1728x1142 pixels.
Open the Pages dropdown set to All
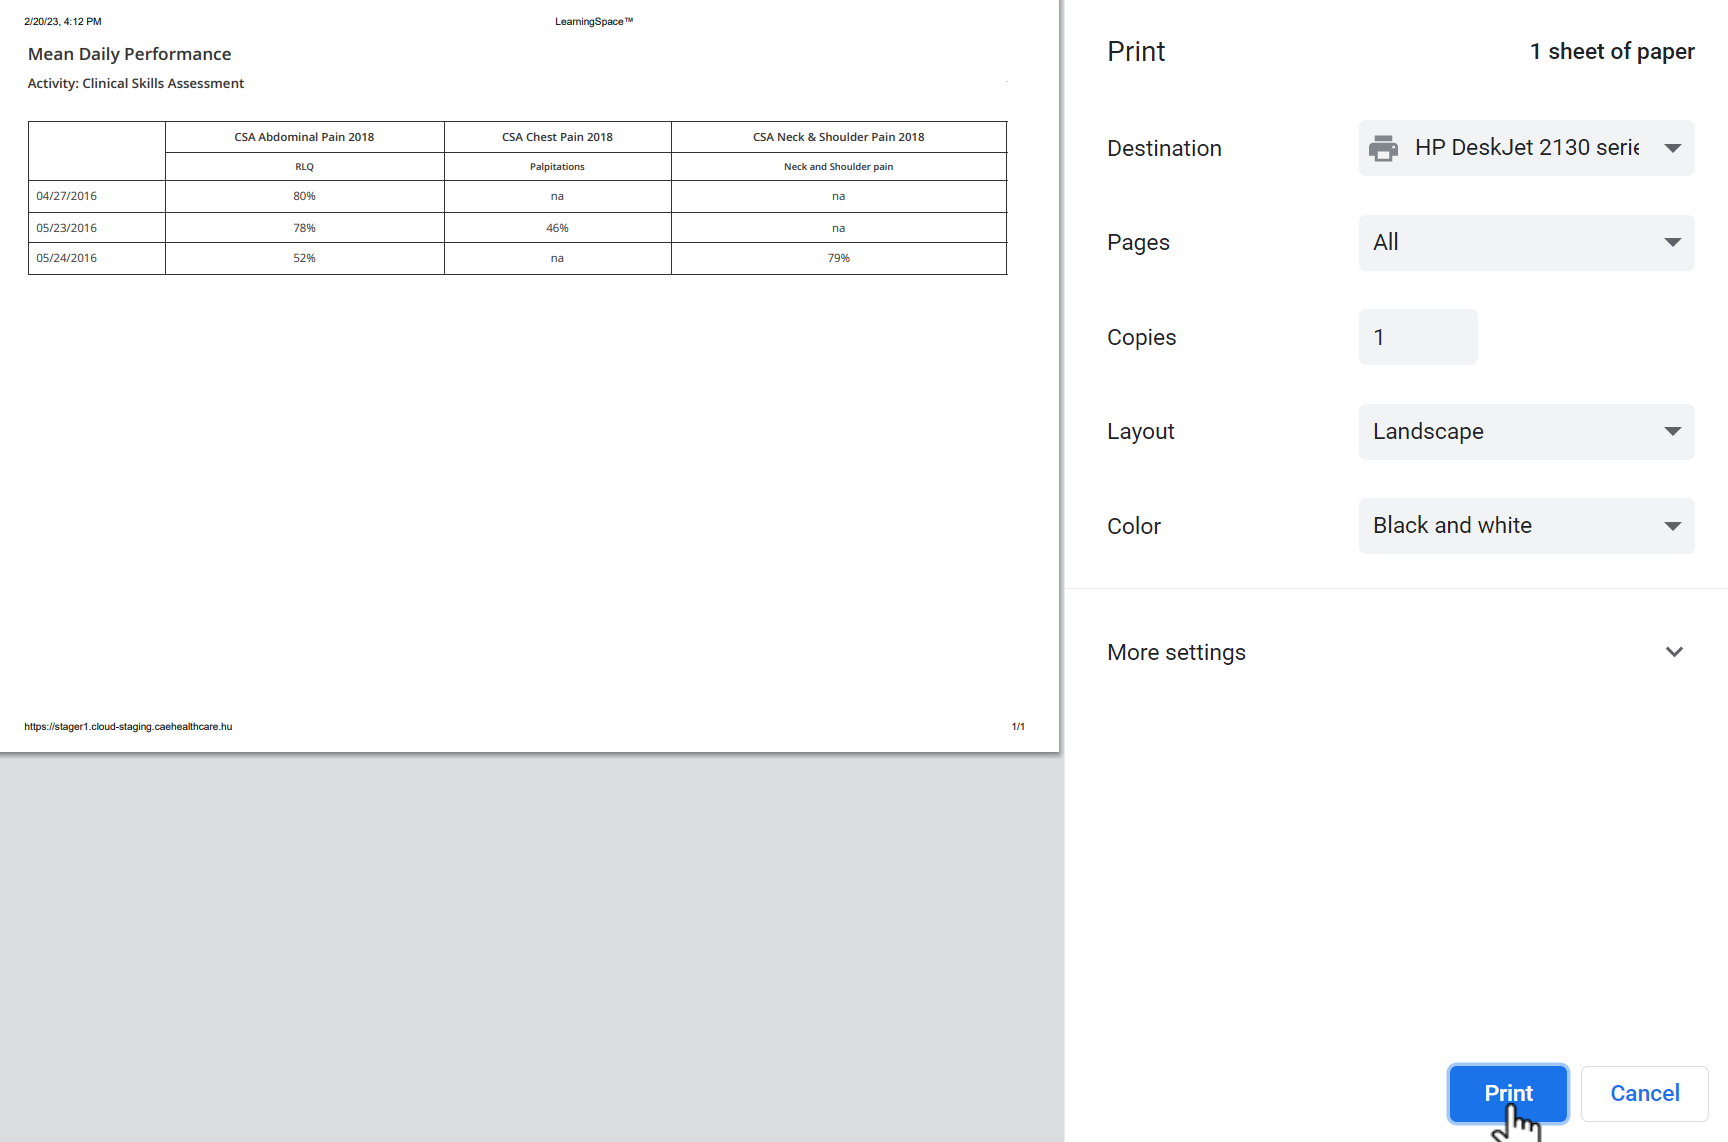coord(1526,243)
